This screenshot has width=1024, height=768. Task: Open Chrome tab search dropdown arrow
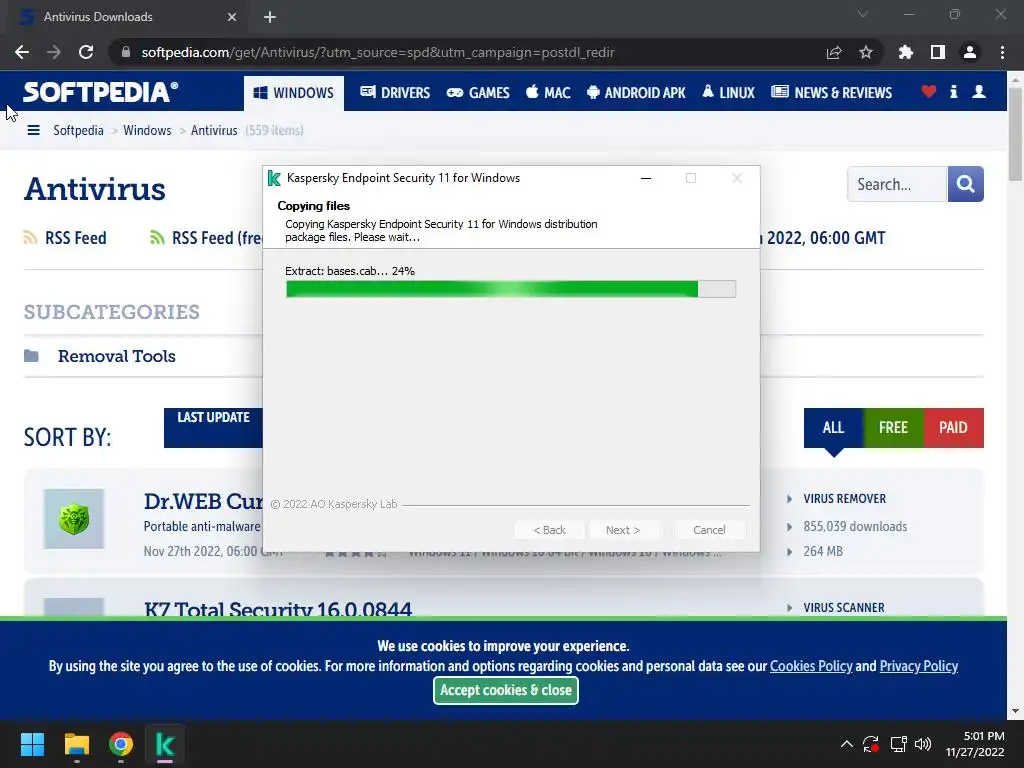click(863, 14)
